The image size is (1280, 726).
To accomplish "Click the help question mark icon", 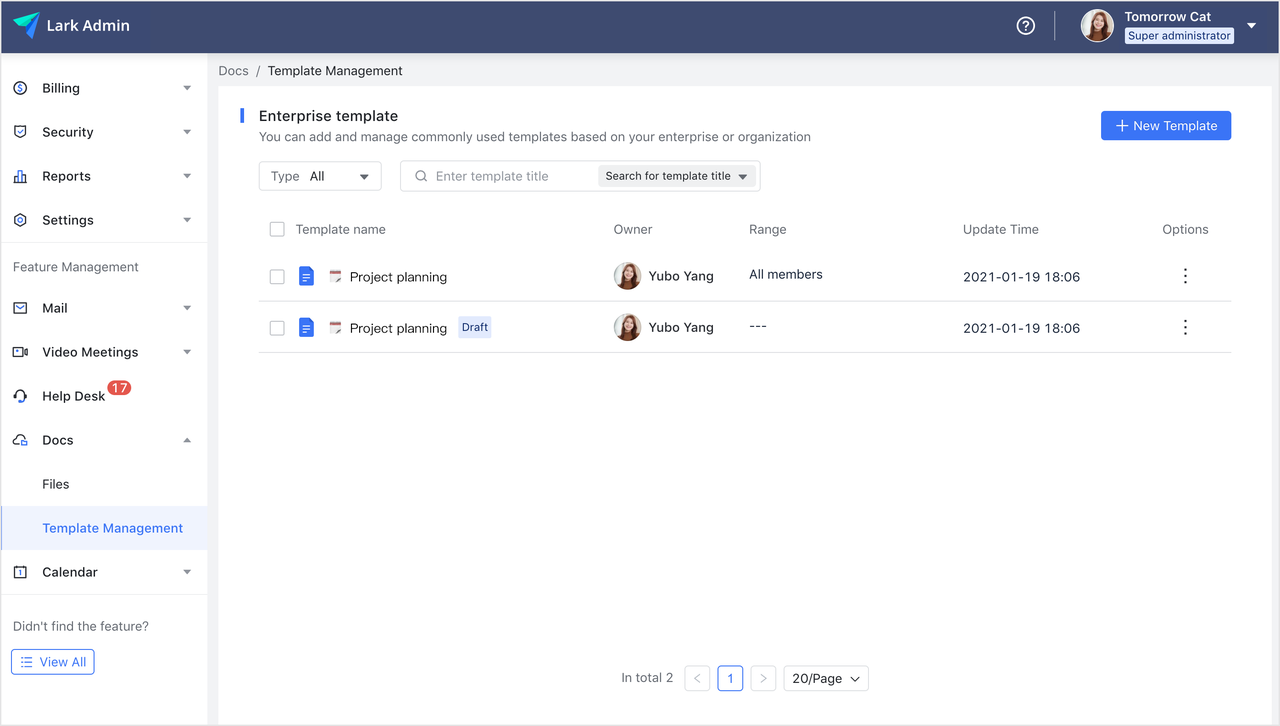I will pyautogui.click(x=1025, y=26).
